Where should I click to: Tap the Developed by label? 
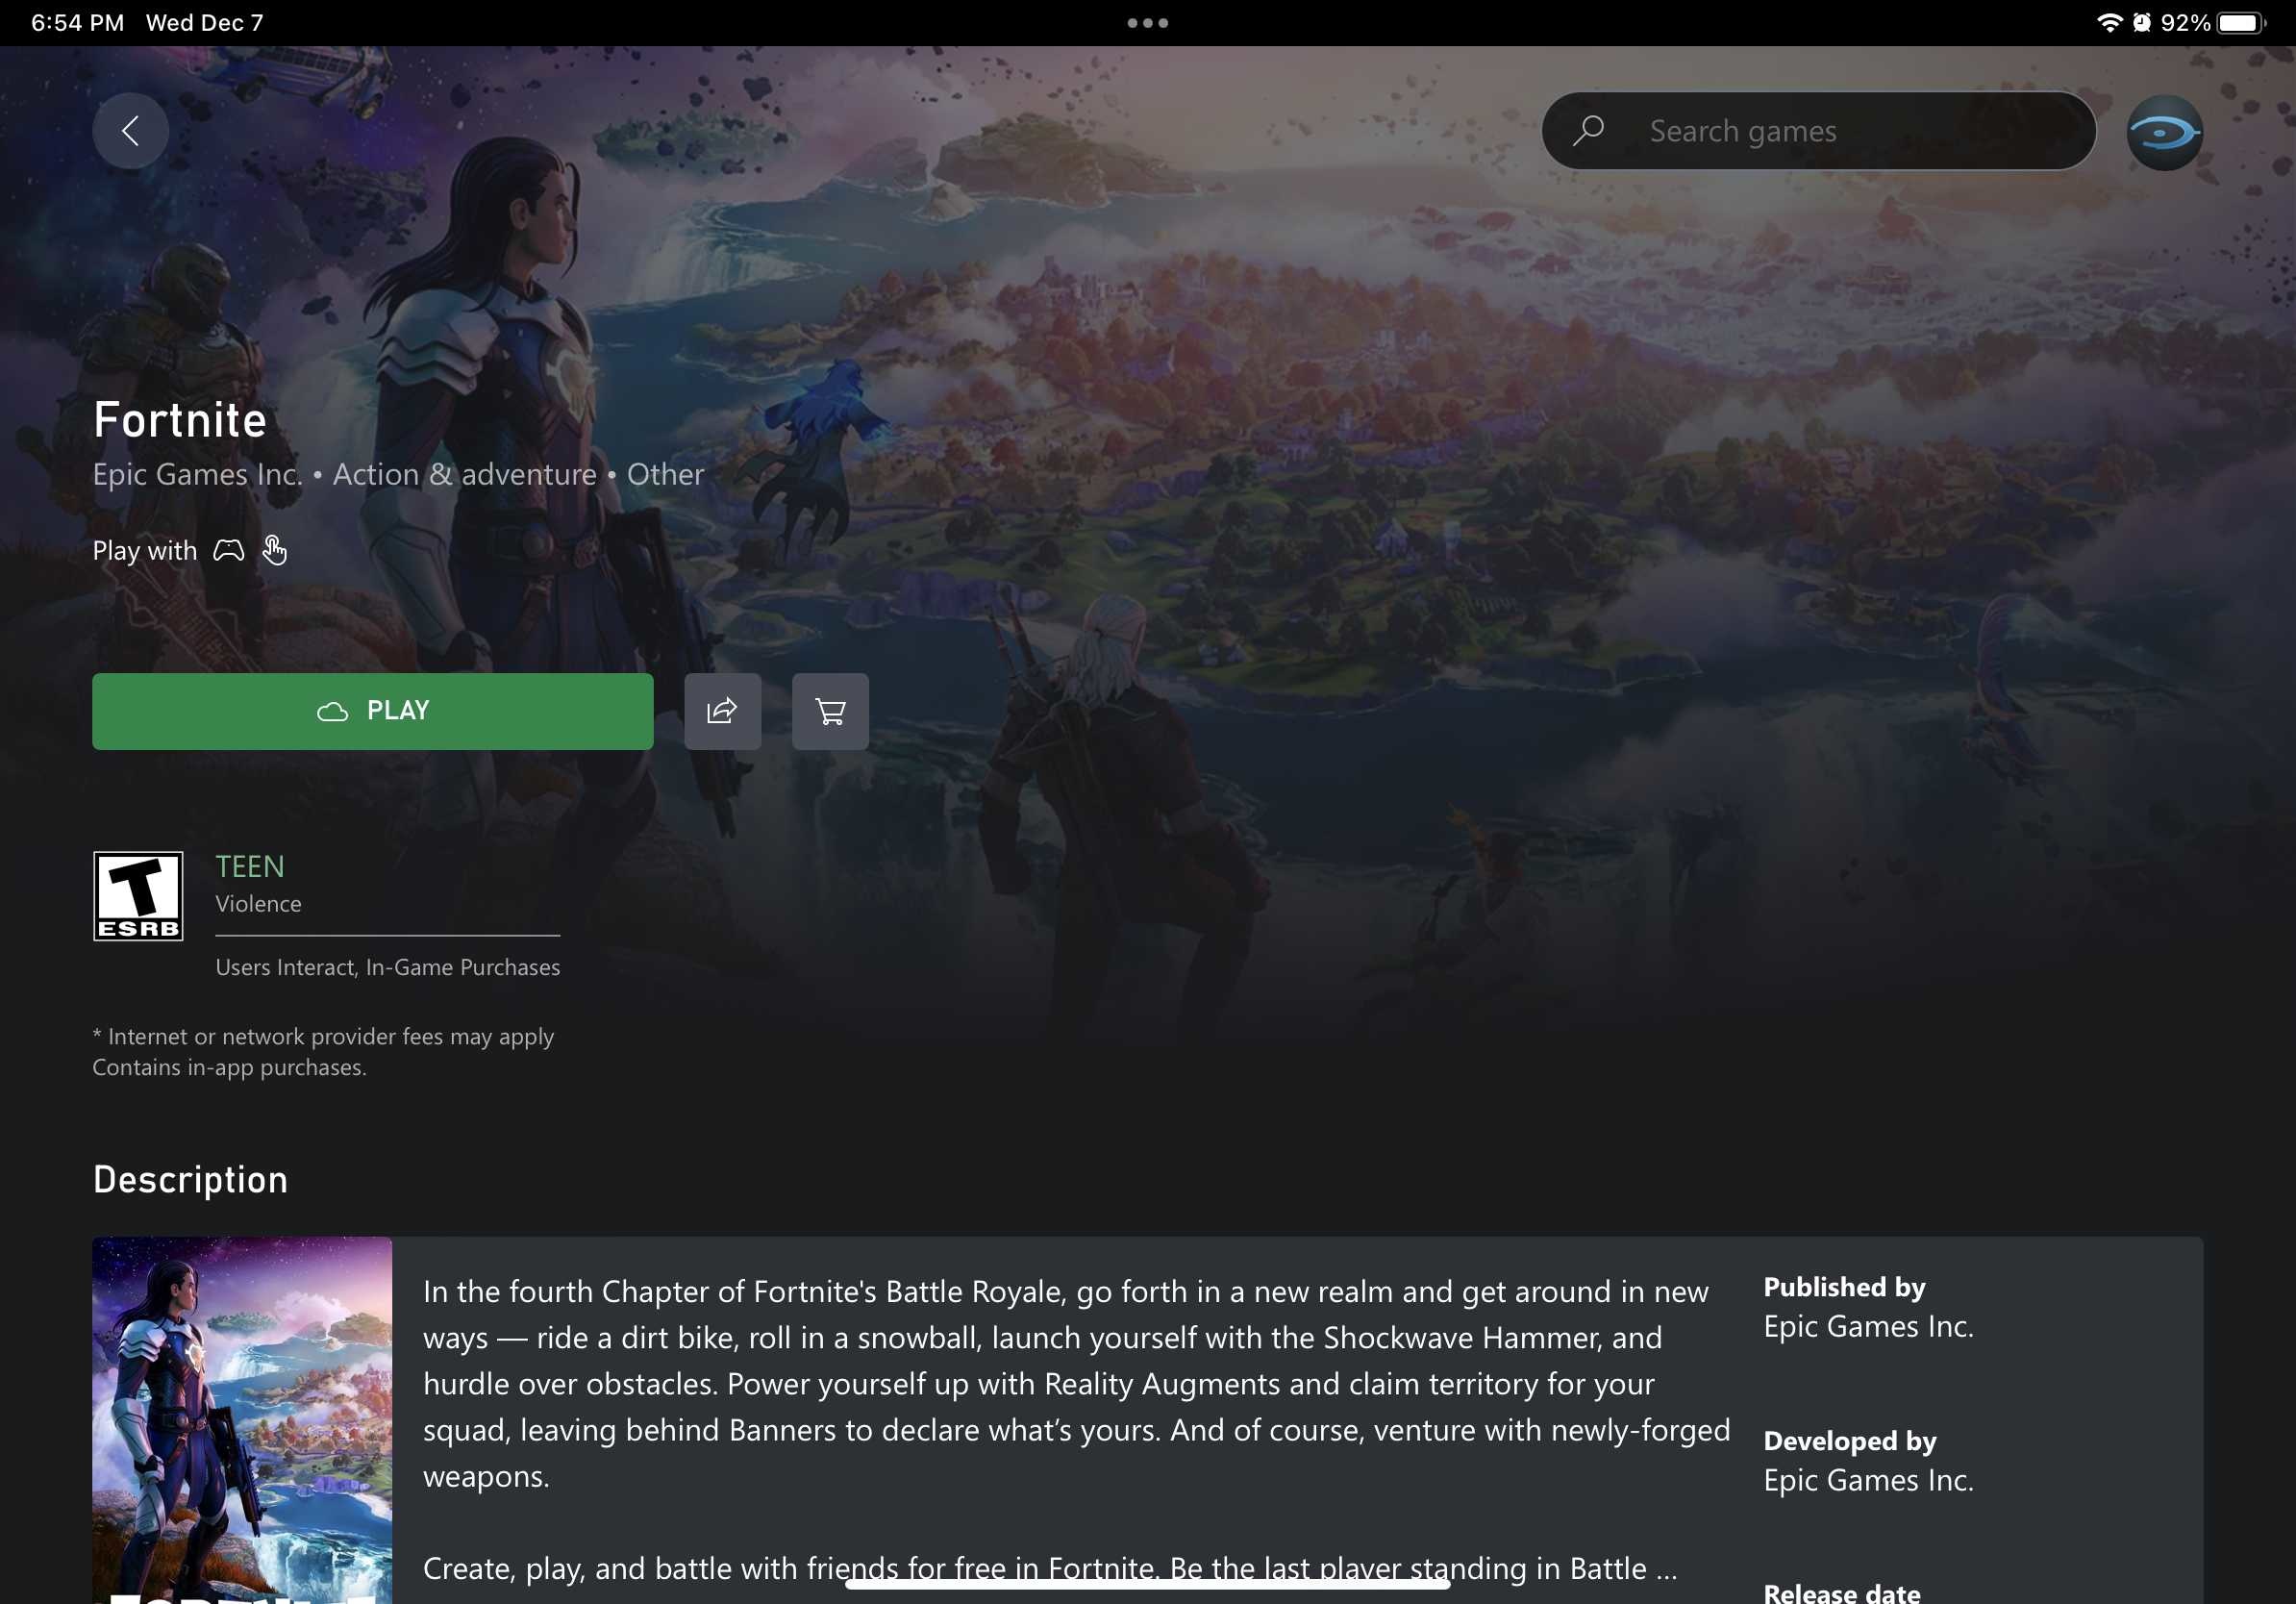coord(1850,1441)
